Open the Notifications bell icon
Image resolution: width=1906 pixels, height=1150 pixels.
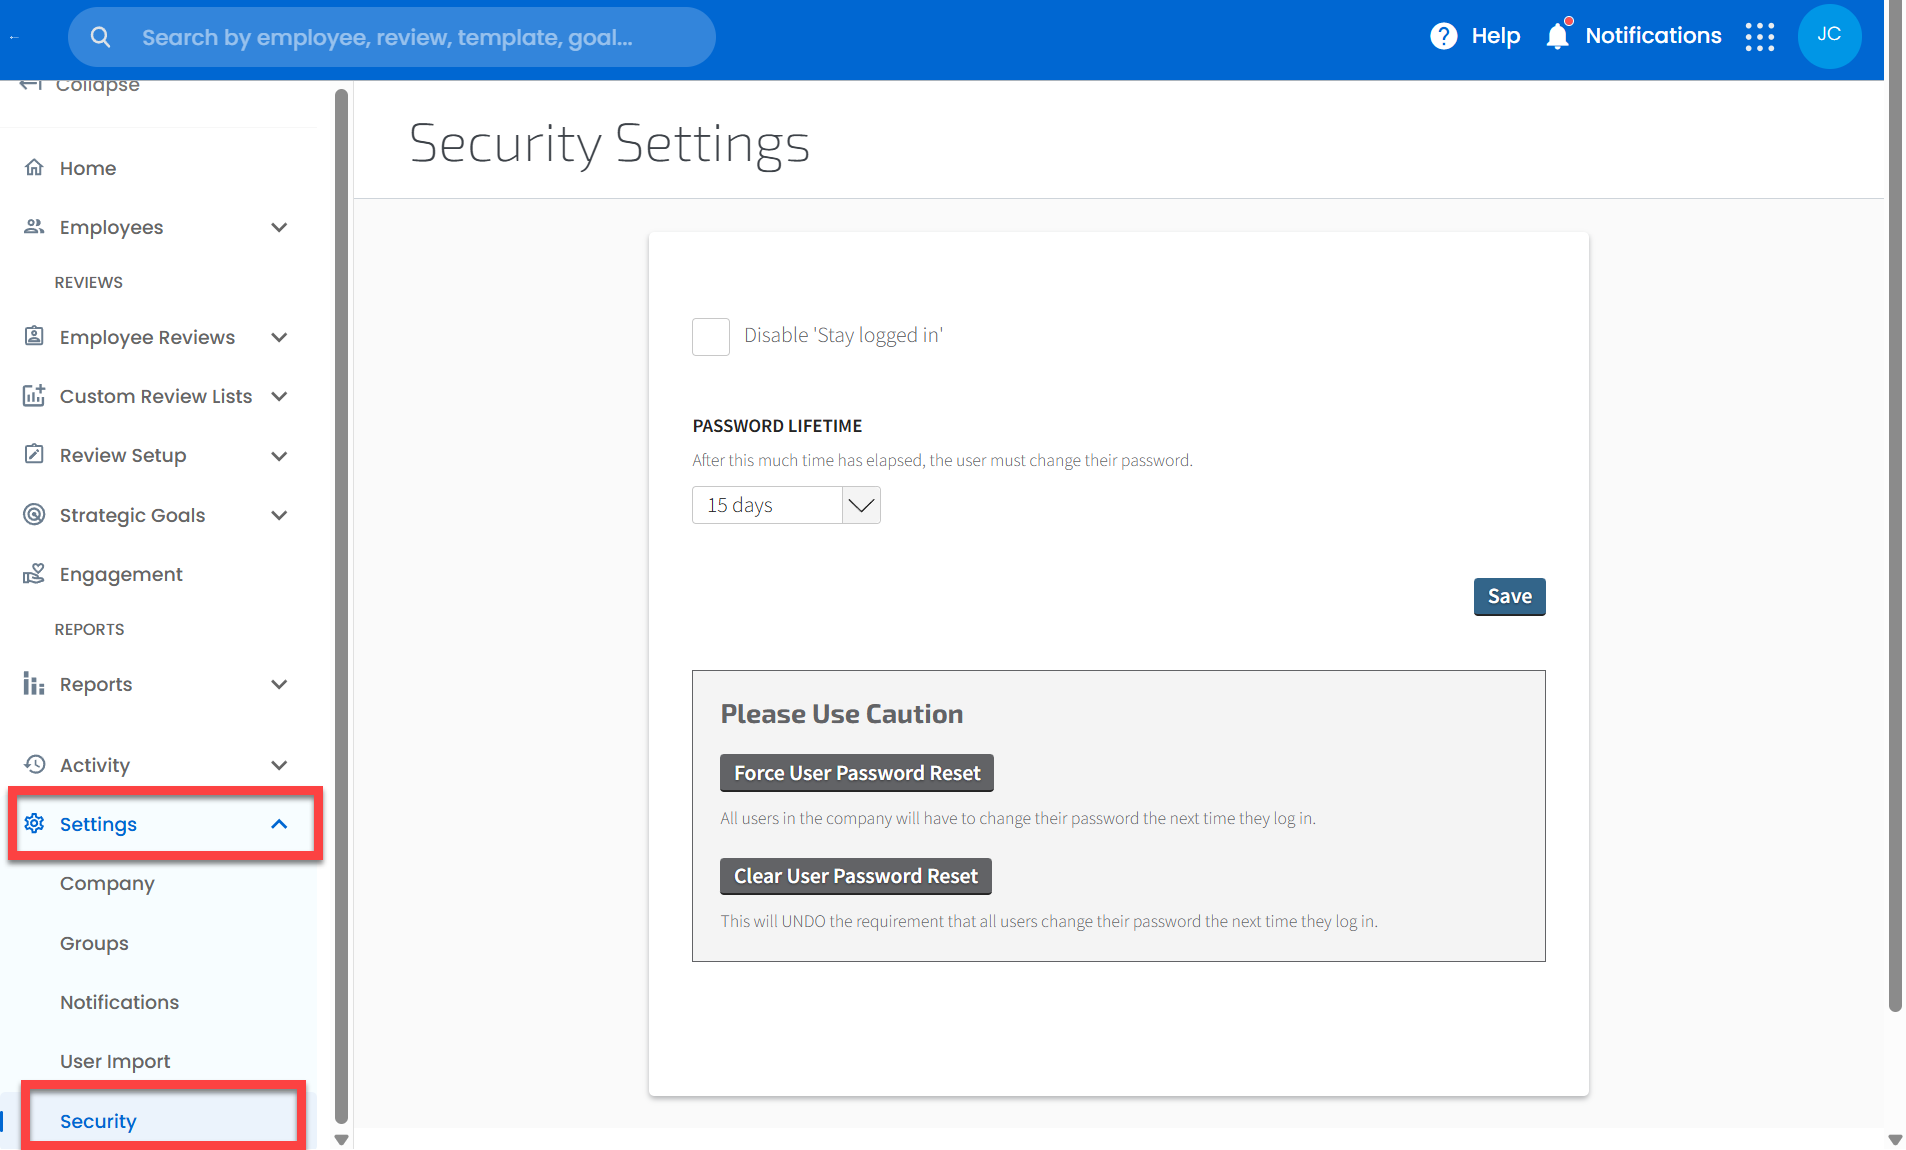tap(1557, 36)
